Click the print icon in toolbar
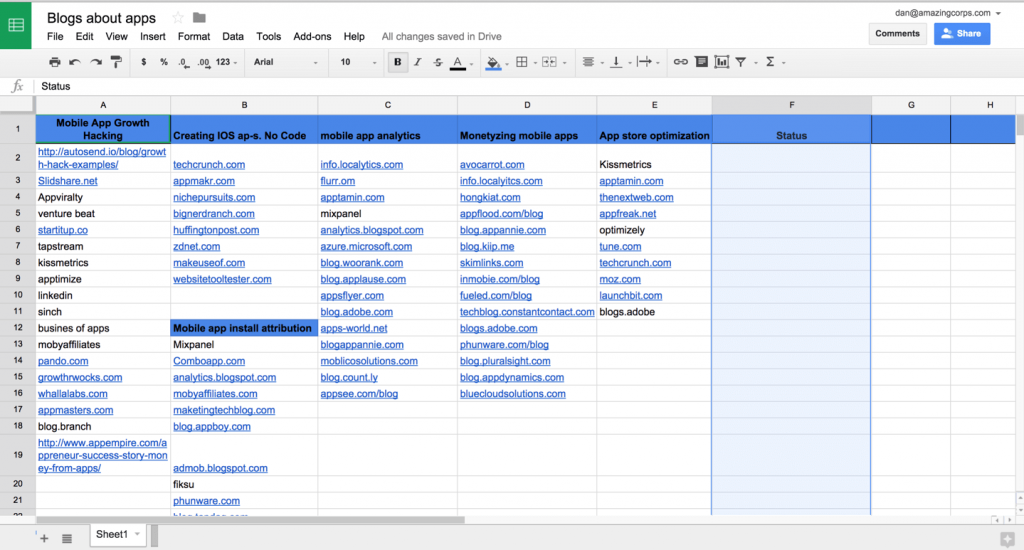The image size is (1024, 550). (55, 62)
